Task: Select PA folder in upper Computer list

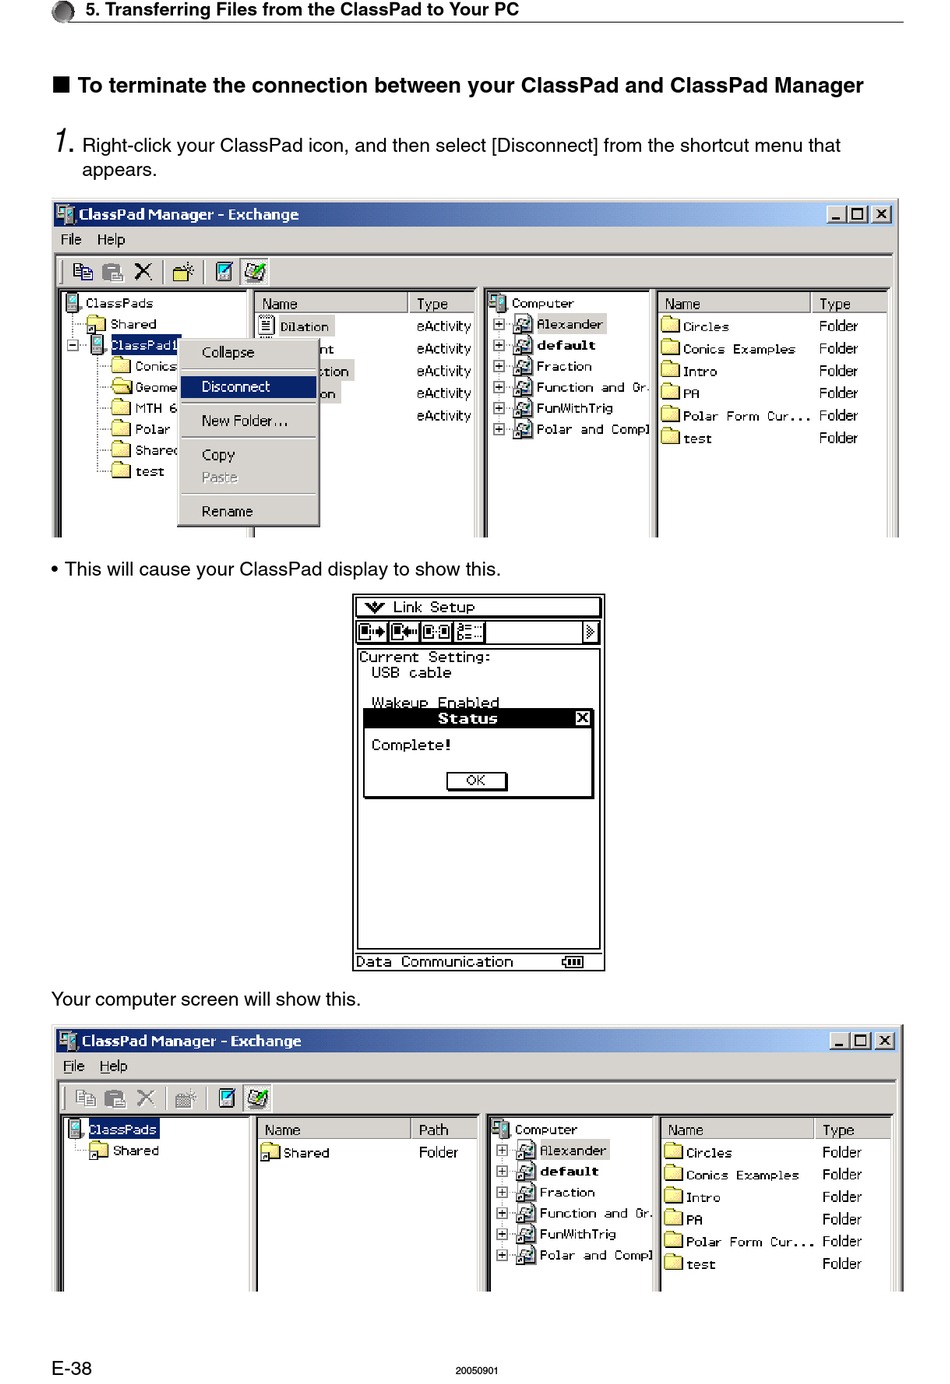Action: pos(691,393)
